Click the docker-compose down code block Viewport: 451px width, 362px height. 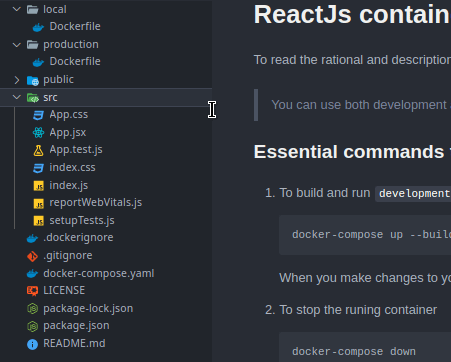[365, 347]
